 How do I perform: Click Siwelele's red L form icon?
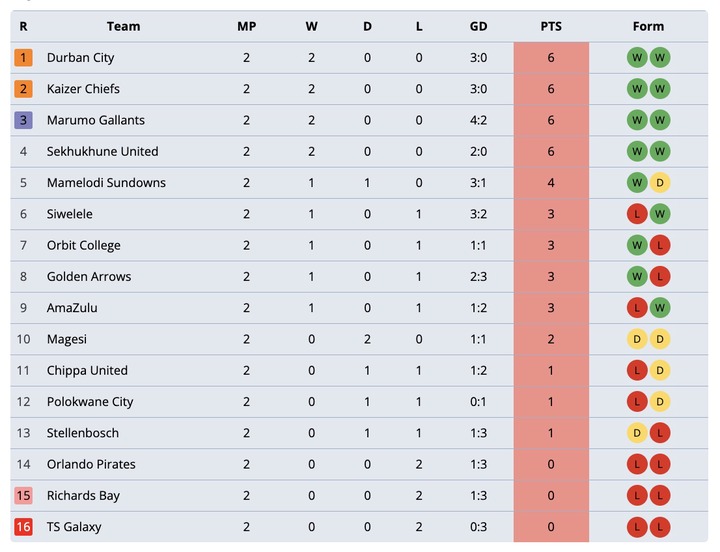pyautogui.click(x=637, y=214)
